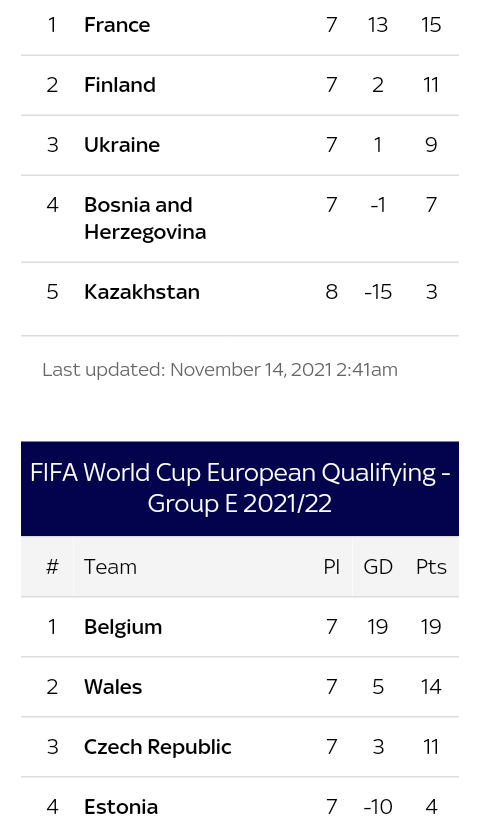Click Wales's 14 points value
Screen dimensions: 480x820
tap(431, 687)
